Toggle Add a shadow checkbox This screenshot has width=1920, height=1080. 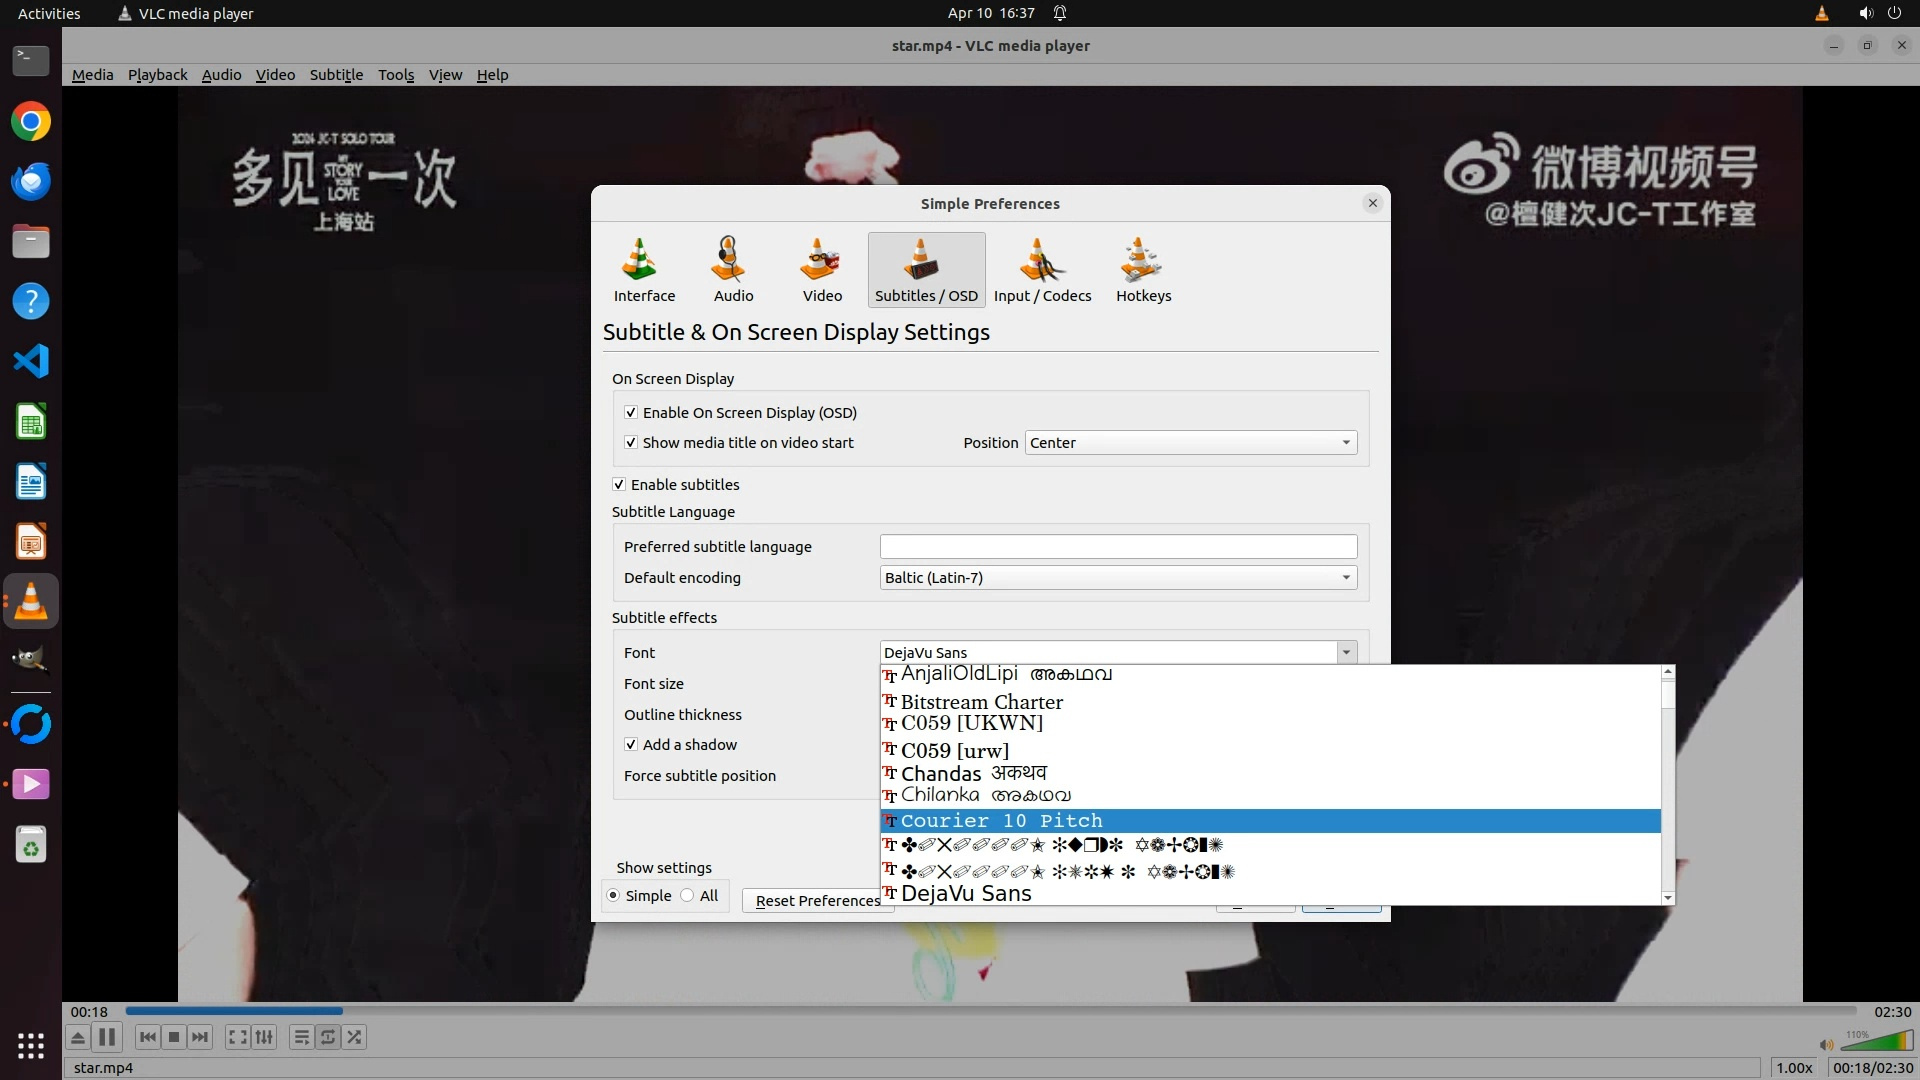[x=631, y=744]
